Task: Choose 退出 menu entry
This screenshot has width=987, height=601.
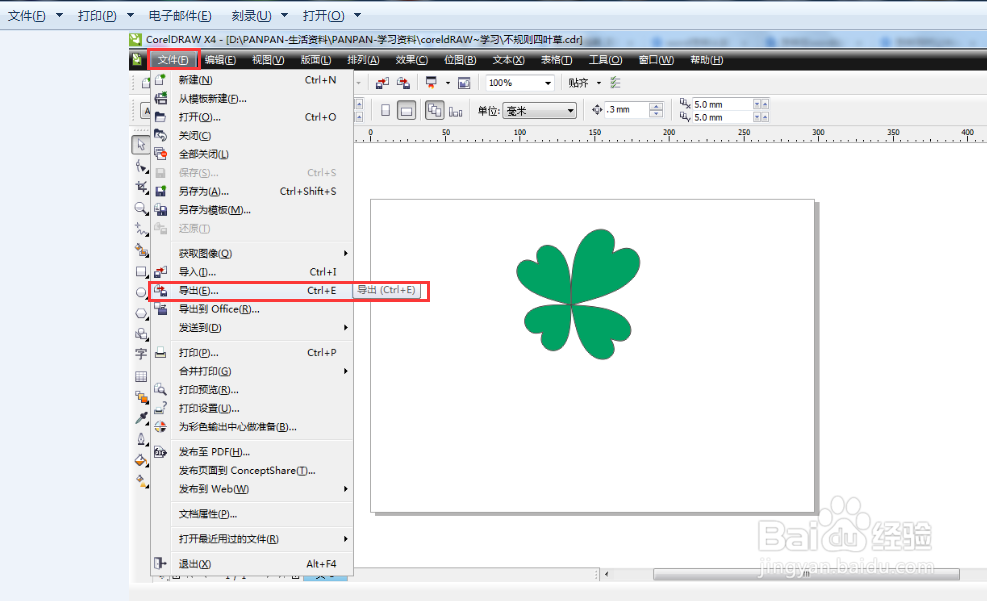Action: (252, 564)
